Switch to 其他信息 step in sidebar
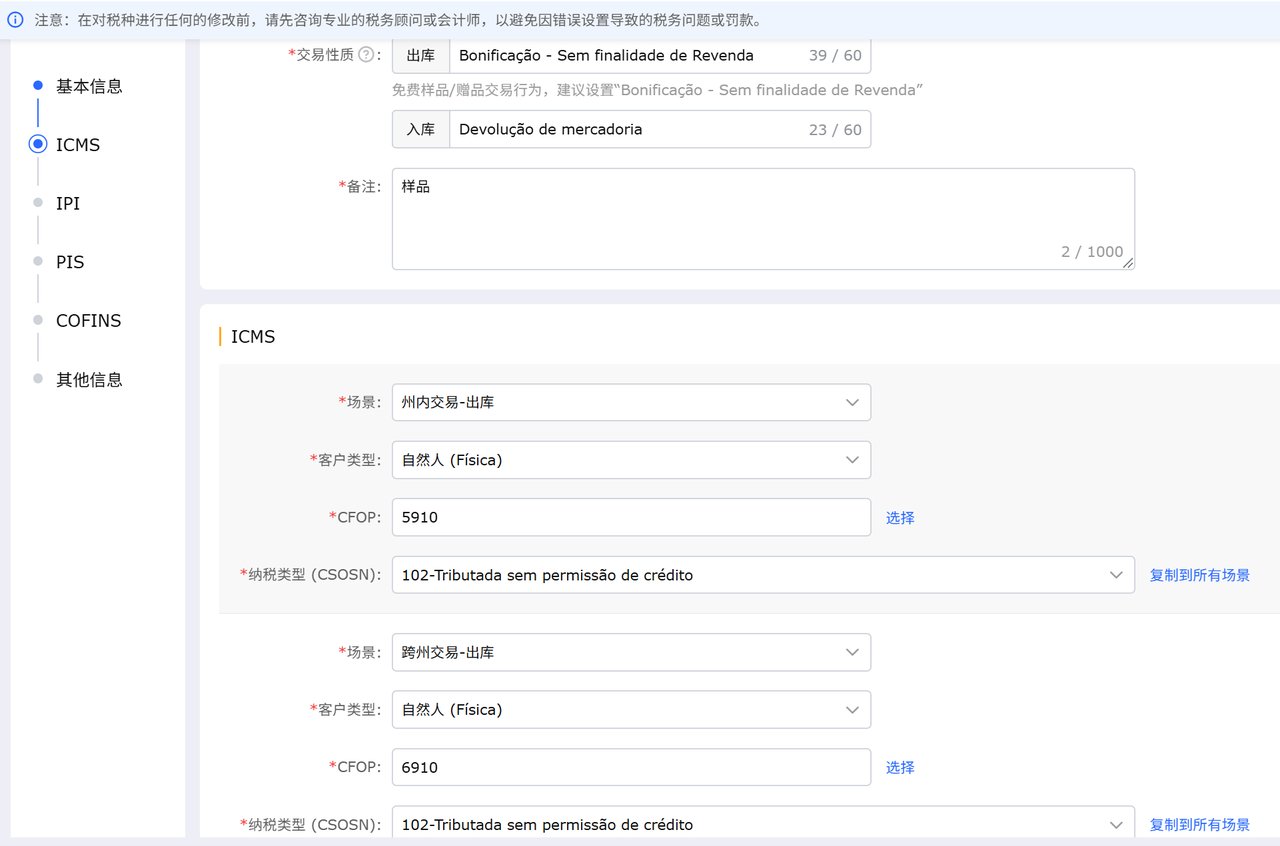 (89, 380)
